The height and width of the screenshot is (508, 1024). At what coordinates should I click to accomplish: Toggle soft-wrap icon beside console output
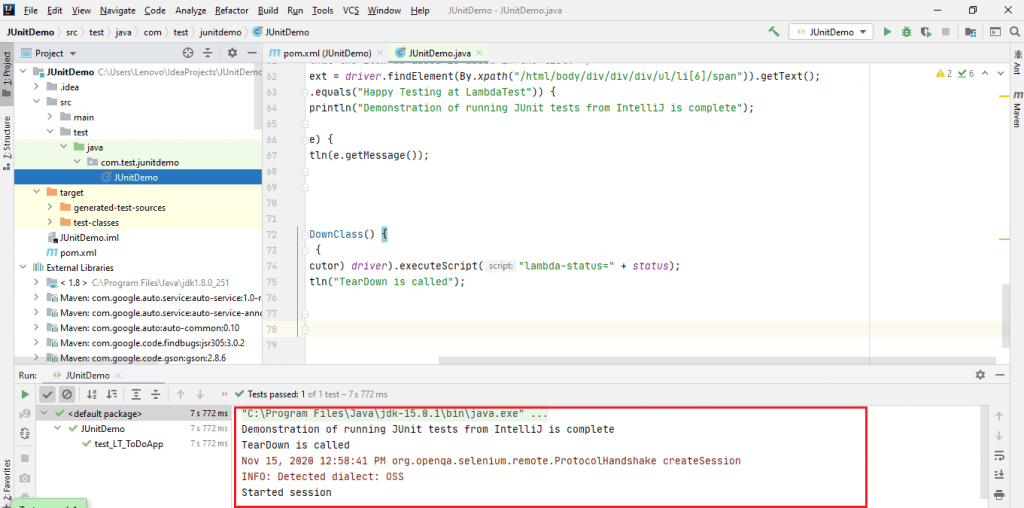tap(999, 455)
